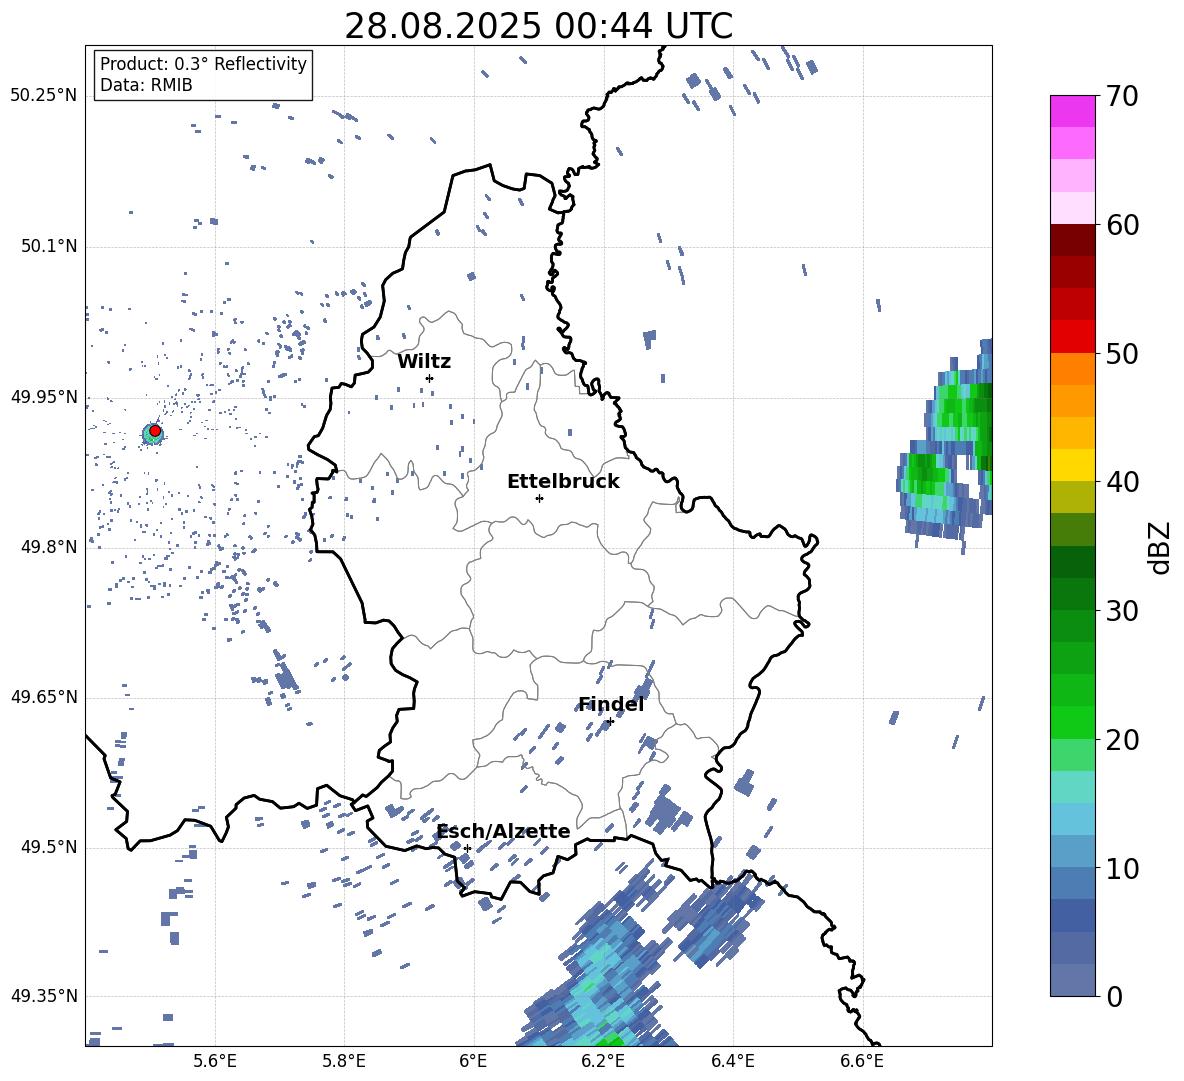The image size is (1184, 1081).
Task: Click the 49.35°N latitude label
Action: (44, 996)
